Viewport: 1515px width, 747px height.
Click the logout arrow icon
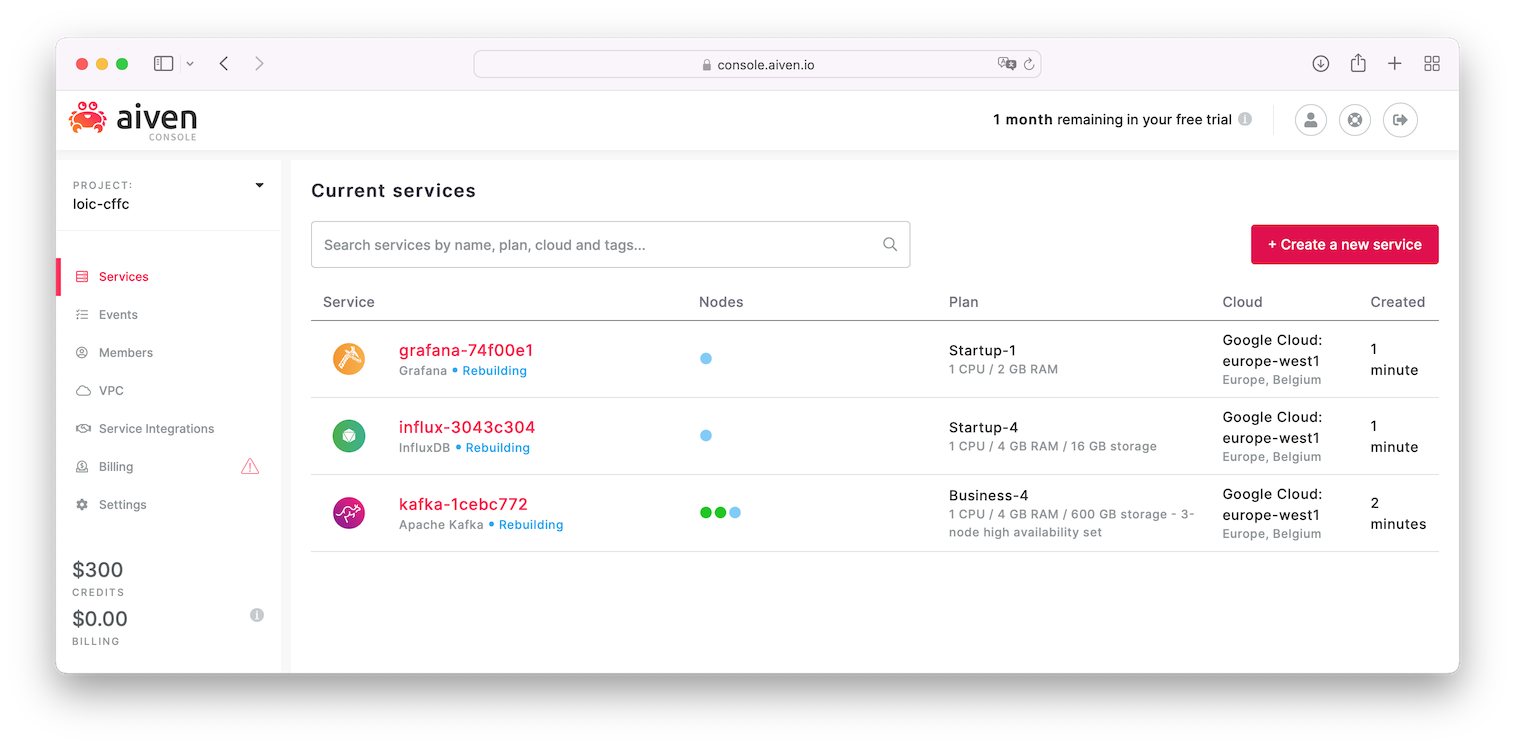[1400, 120]
